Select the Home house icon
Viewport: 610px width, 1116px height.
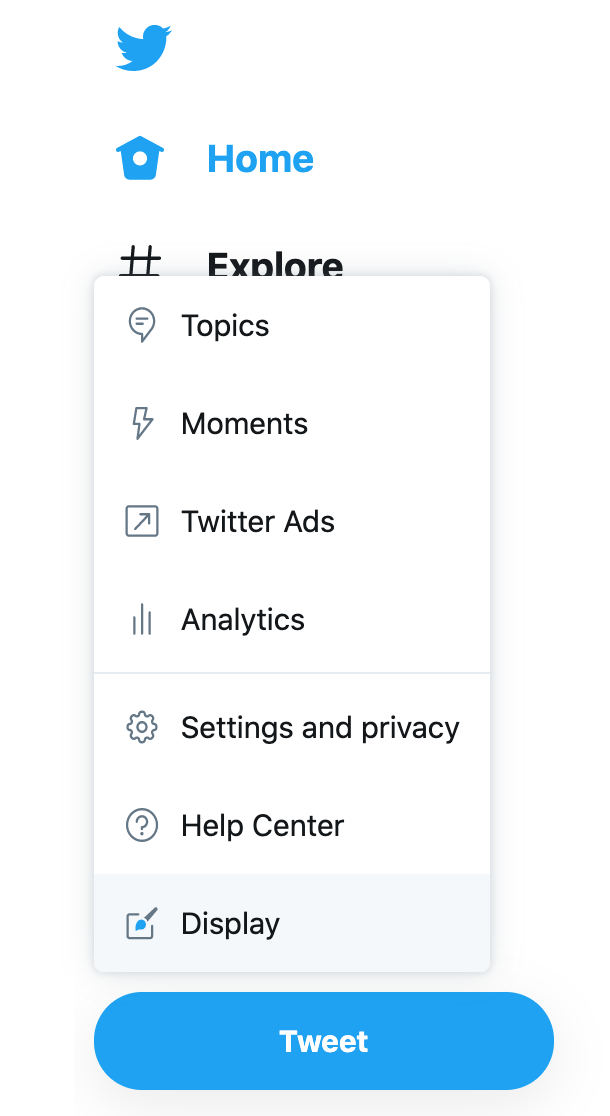click(x=140, y=157)
